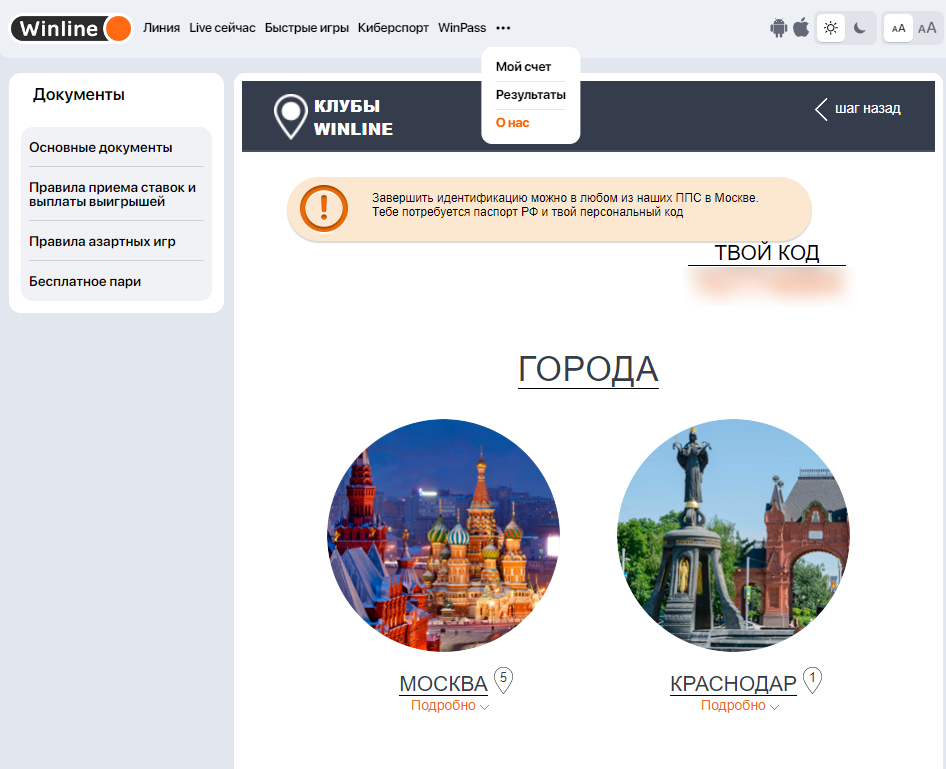This screenshot has height=769, width=946.
Task: Click the ГОРОДА heading
Action: tap(588, 369)
